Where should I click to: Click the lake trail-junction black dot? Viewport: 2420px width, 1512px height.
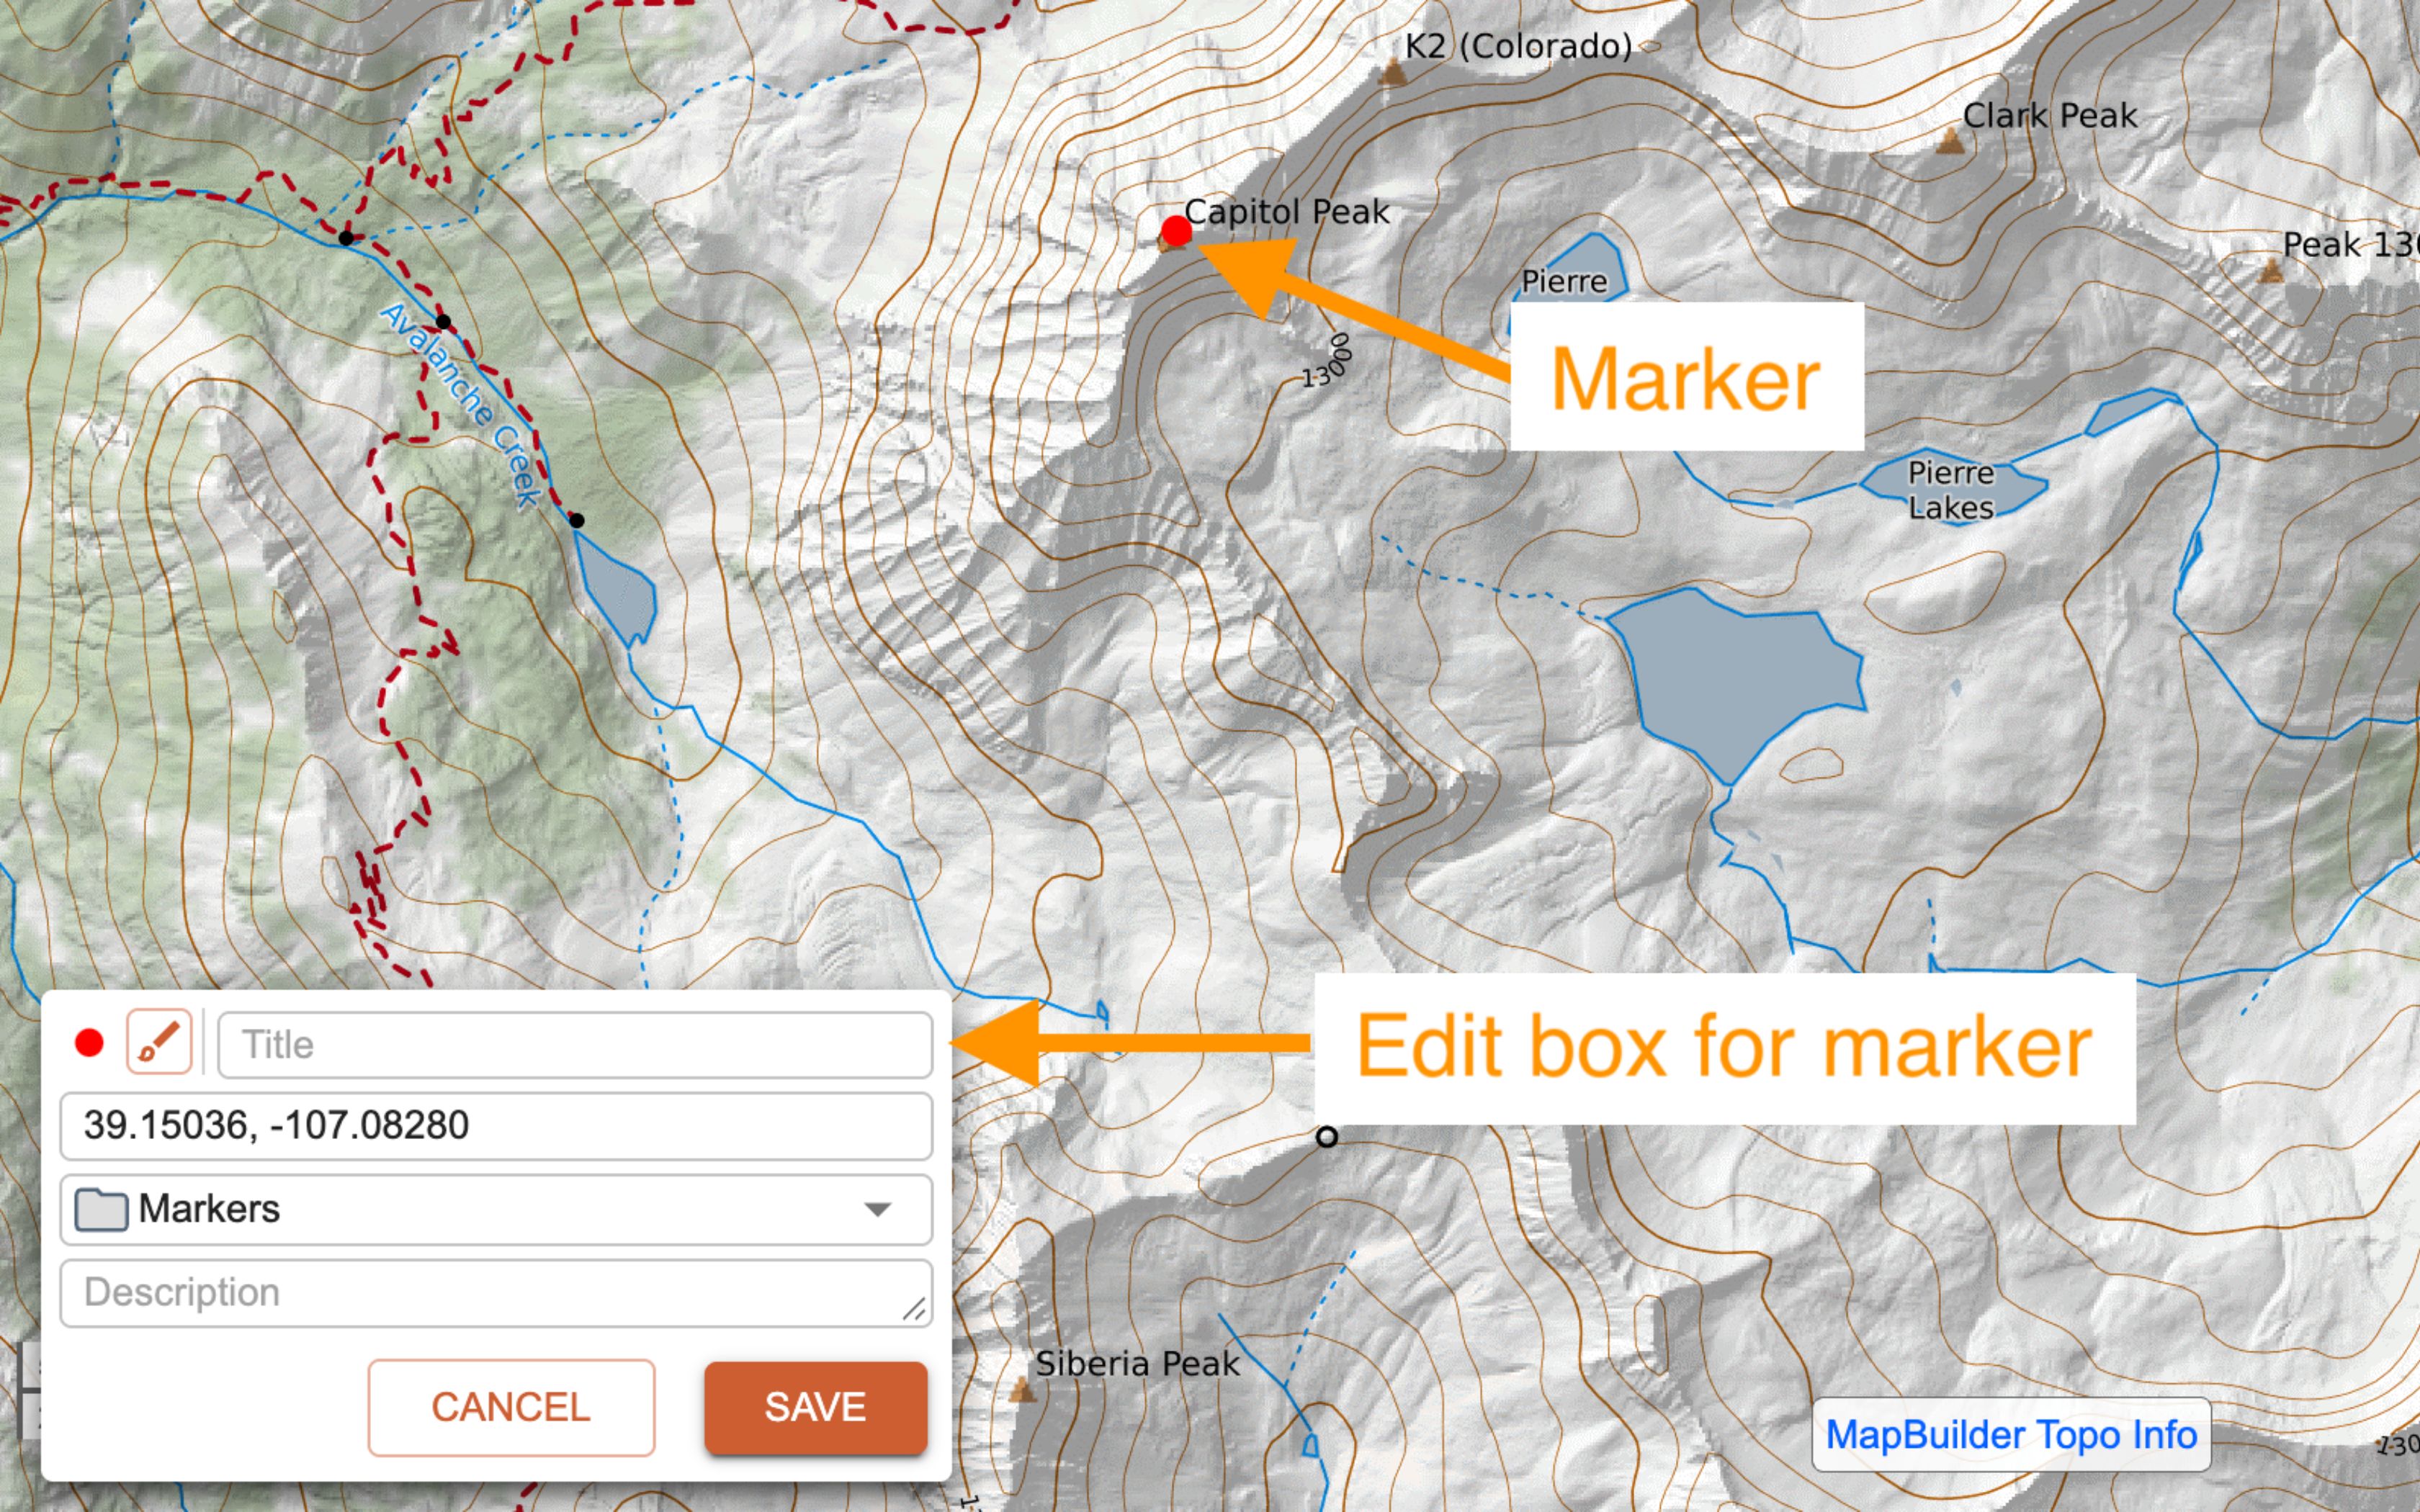(576, 520)
